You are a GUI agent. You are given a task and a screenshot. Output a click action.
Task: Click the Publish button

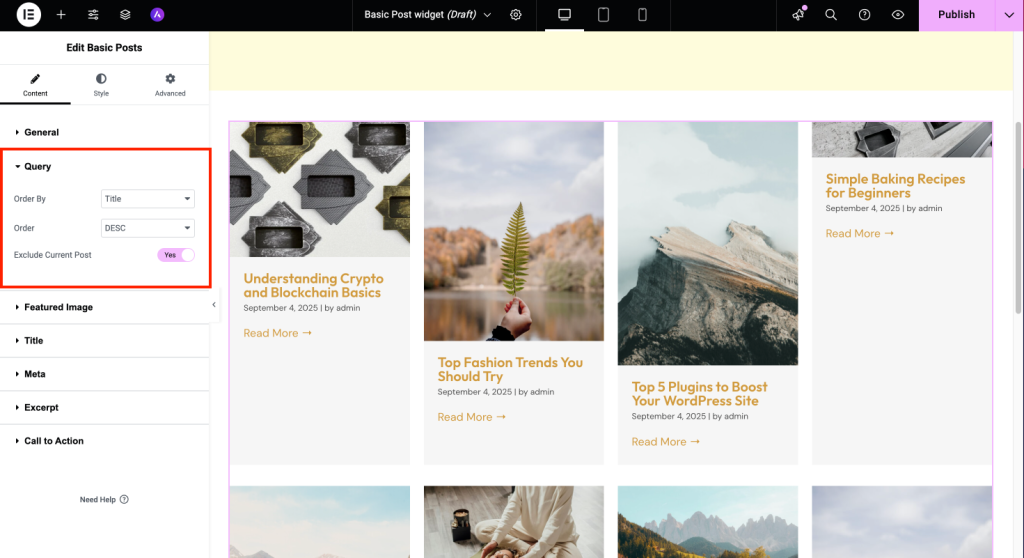[956, 15]
